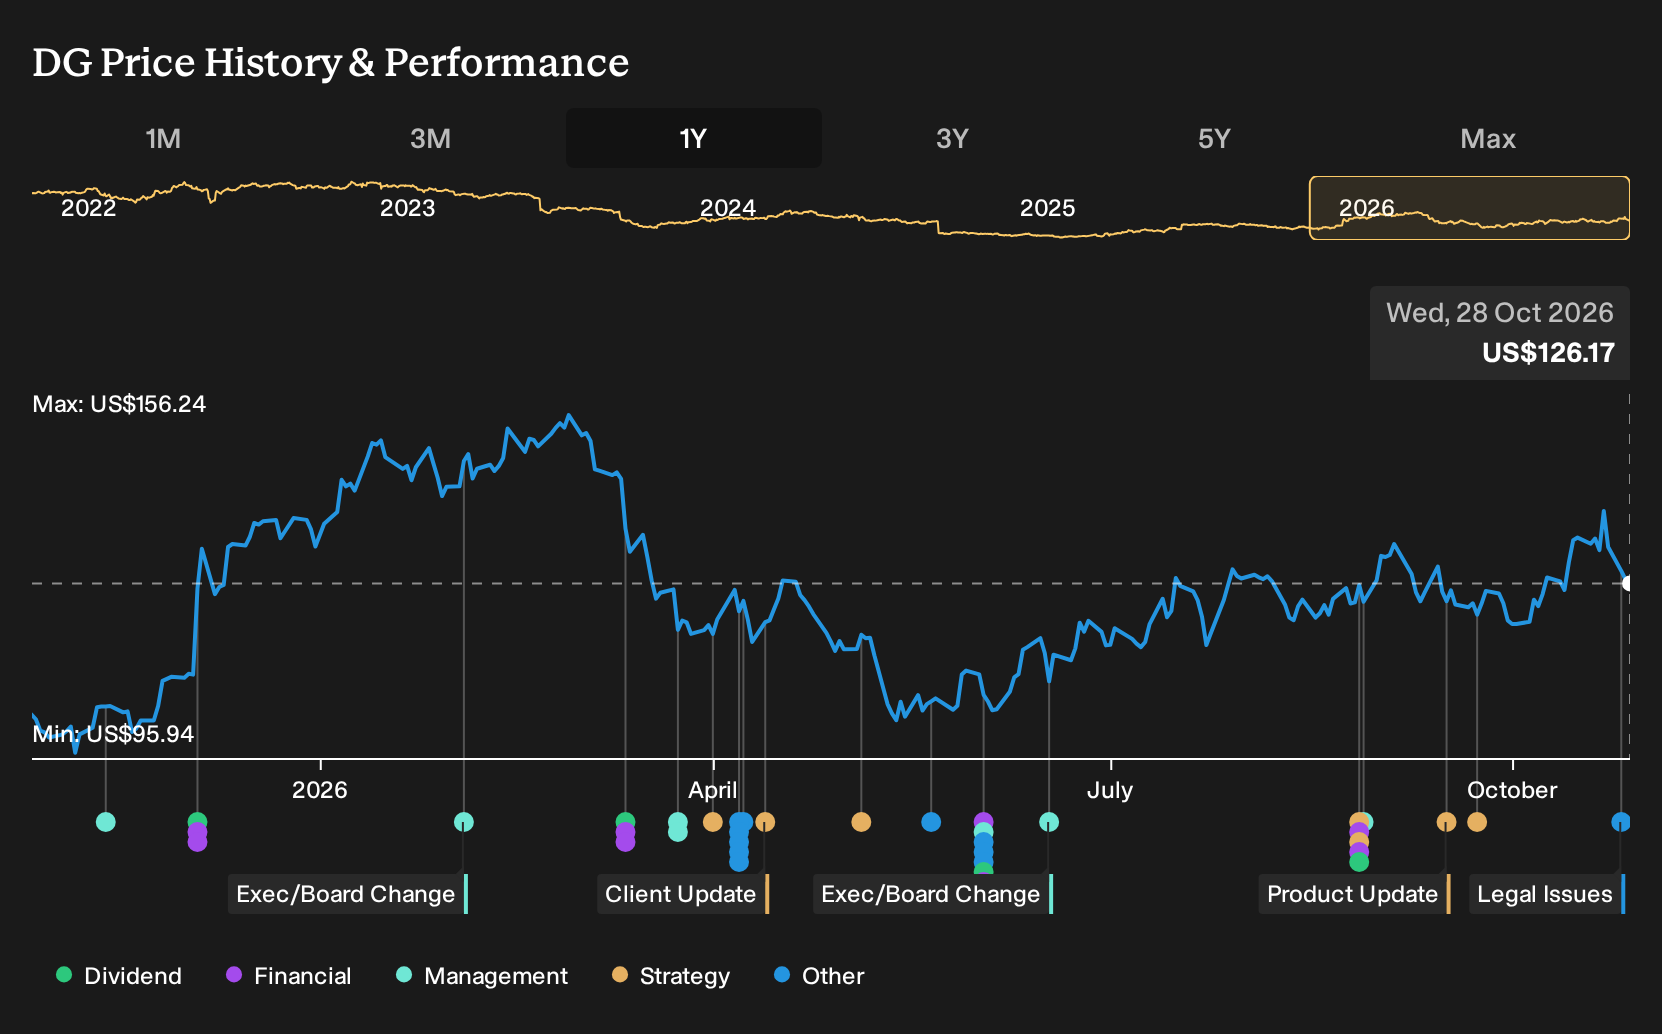The width and height of the screenshot is (1662, 1034).
Task: Select the 3M time range tab
Action: coord(431,138)
